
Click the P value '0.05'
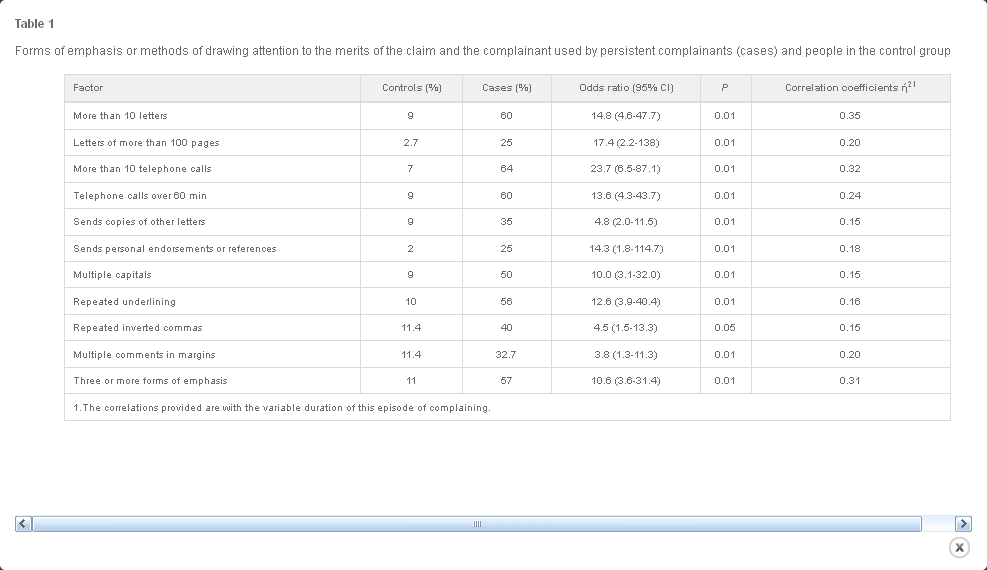tap(725, 328)
